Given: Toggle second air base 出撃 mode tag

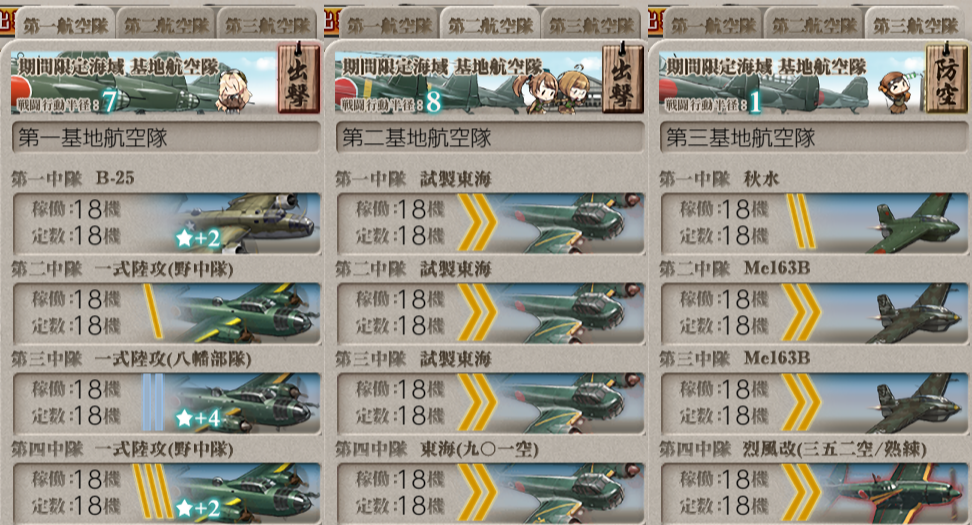Looking at the screenshot, I should 622,77.
